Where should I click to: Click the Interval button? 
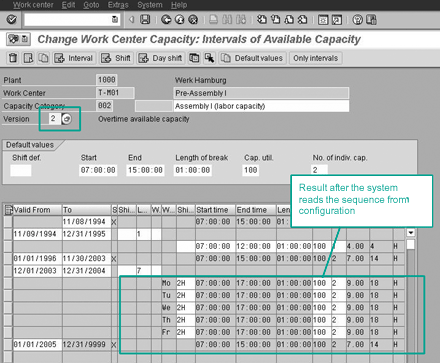(x=74, y=58)
